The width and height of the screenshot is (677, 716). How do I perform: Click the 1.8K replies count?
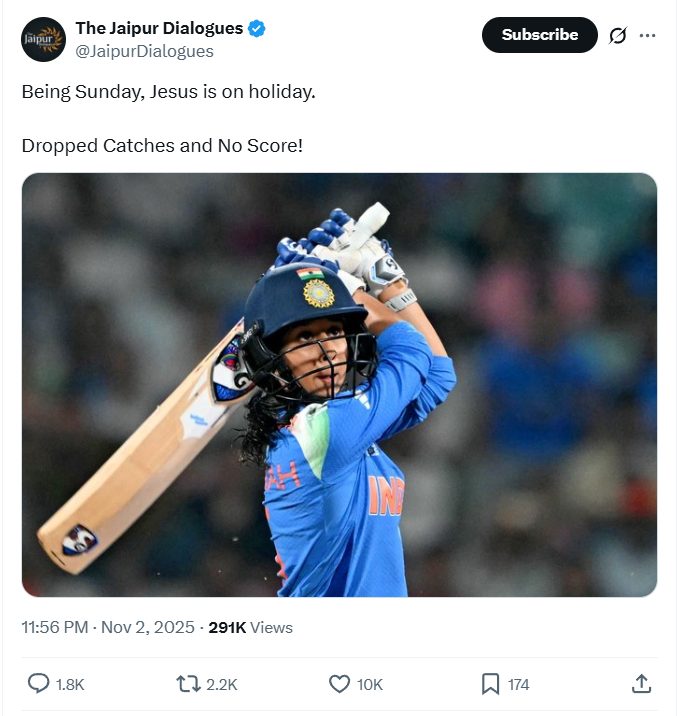click(70, 685)
